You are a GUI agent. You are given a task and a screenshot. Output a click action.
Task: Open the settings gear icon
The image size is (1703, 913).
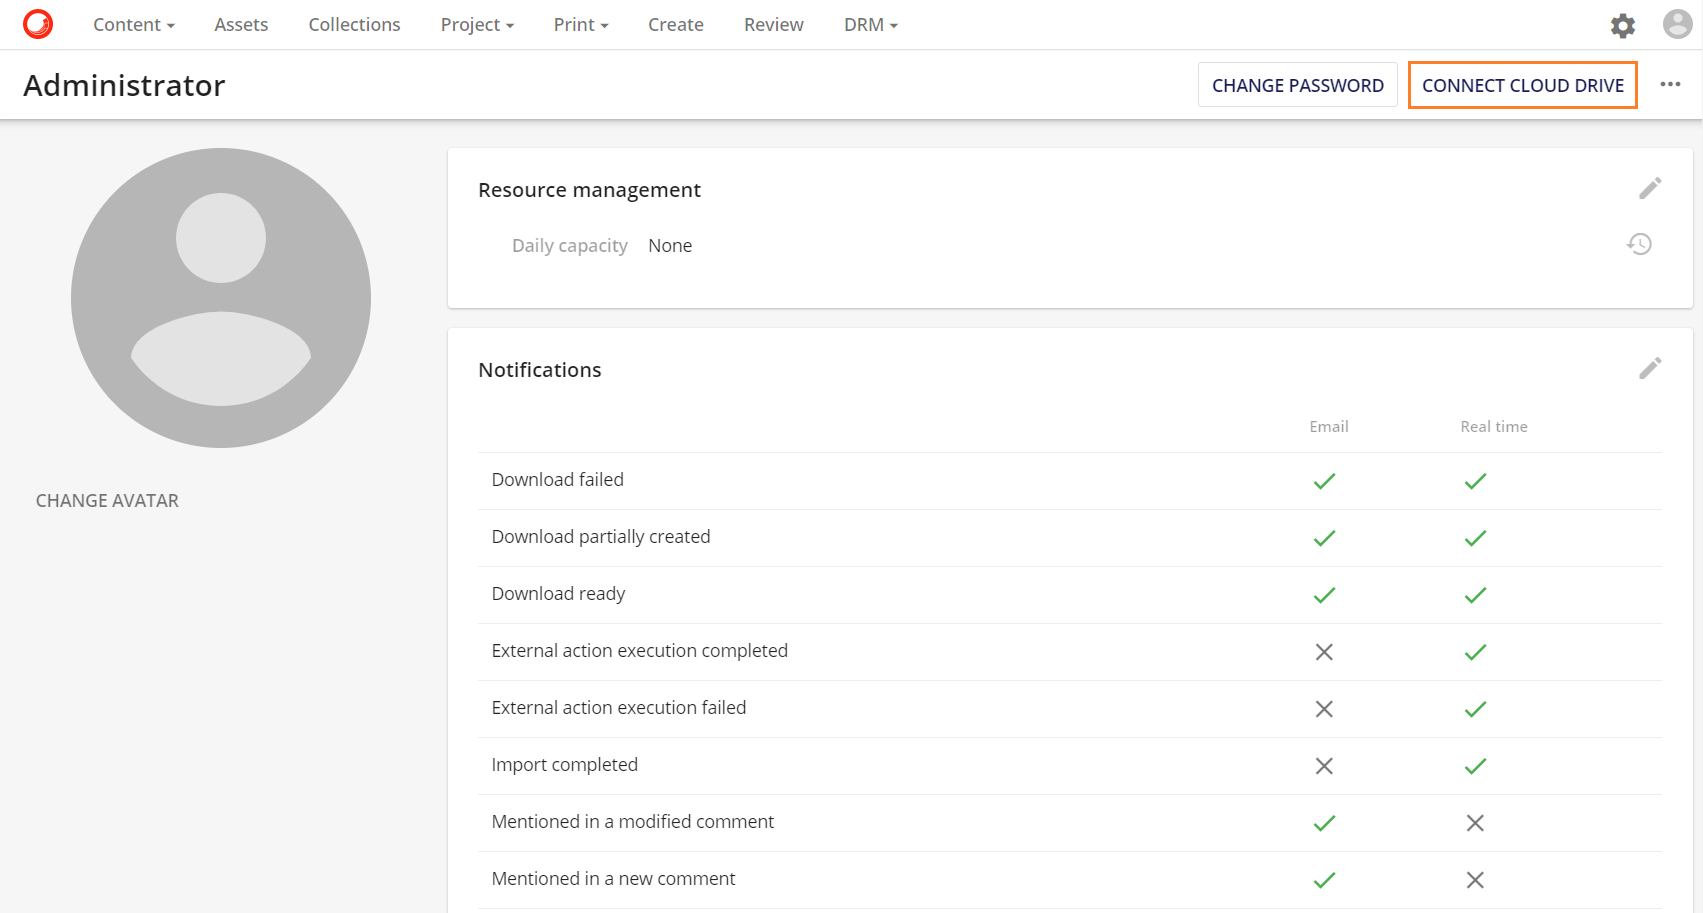click(1622, 25)
